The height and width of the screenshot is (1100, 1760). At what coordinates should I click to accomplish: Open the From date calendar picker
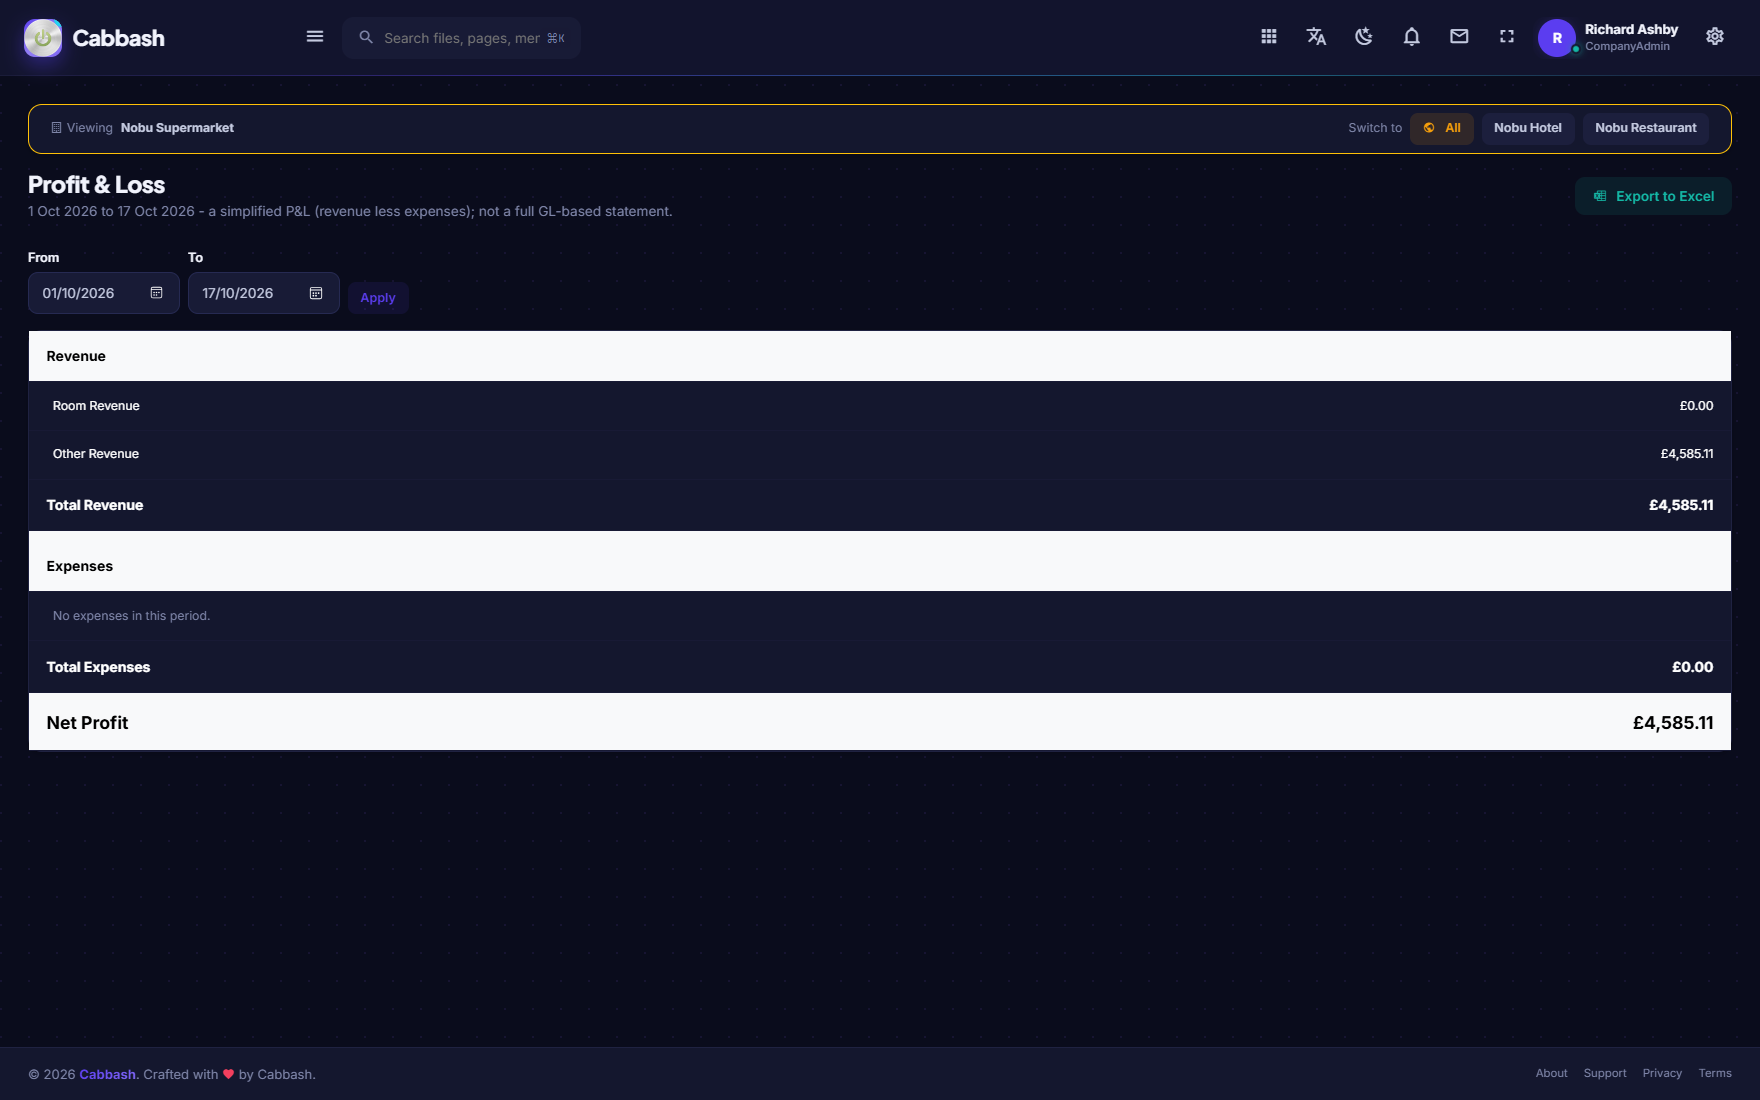[156, 293]
